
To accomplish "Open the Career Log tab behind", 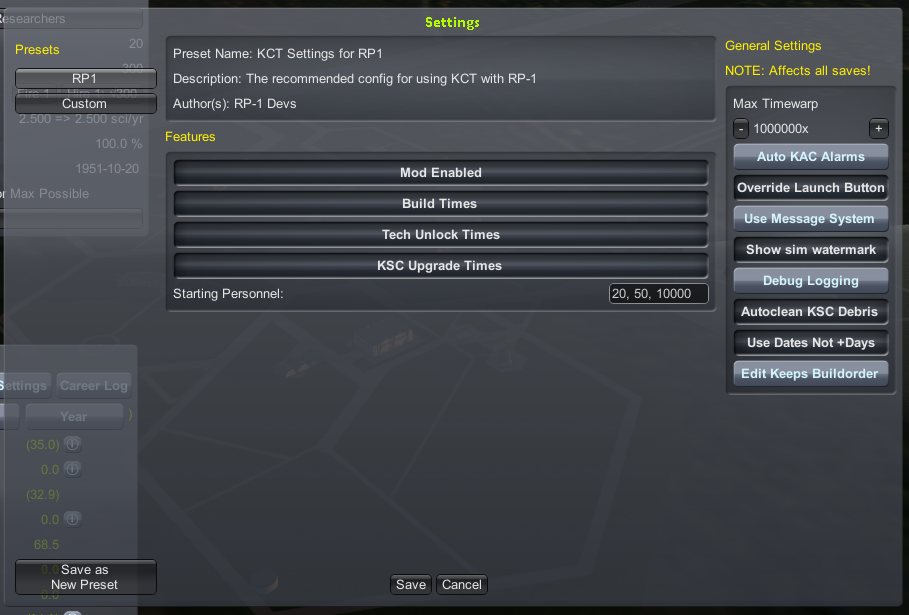I will 93,385.
